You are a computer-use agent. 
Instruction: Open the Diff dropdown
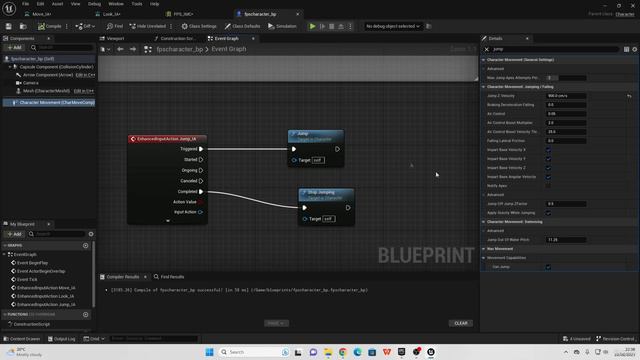85,26
